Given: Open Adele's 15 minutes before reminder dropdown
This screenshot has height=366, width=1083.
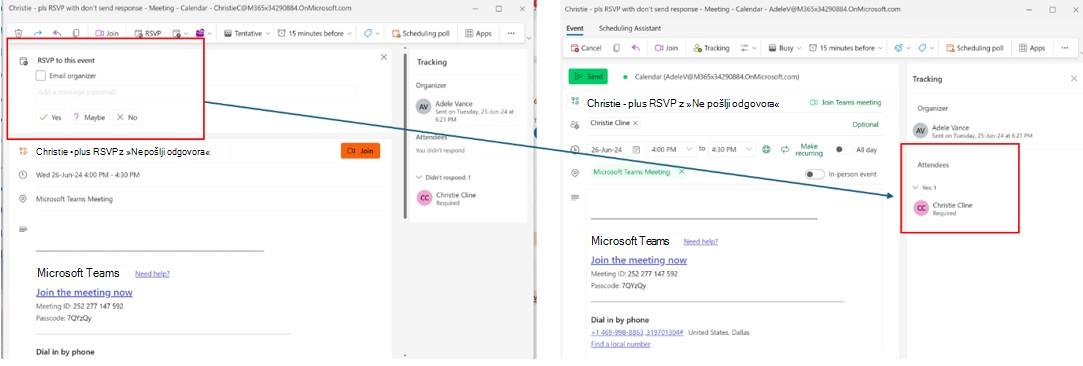Looking at the screenshot, I should click(x=845, y=48).
